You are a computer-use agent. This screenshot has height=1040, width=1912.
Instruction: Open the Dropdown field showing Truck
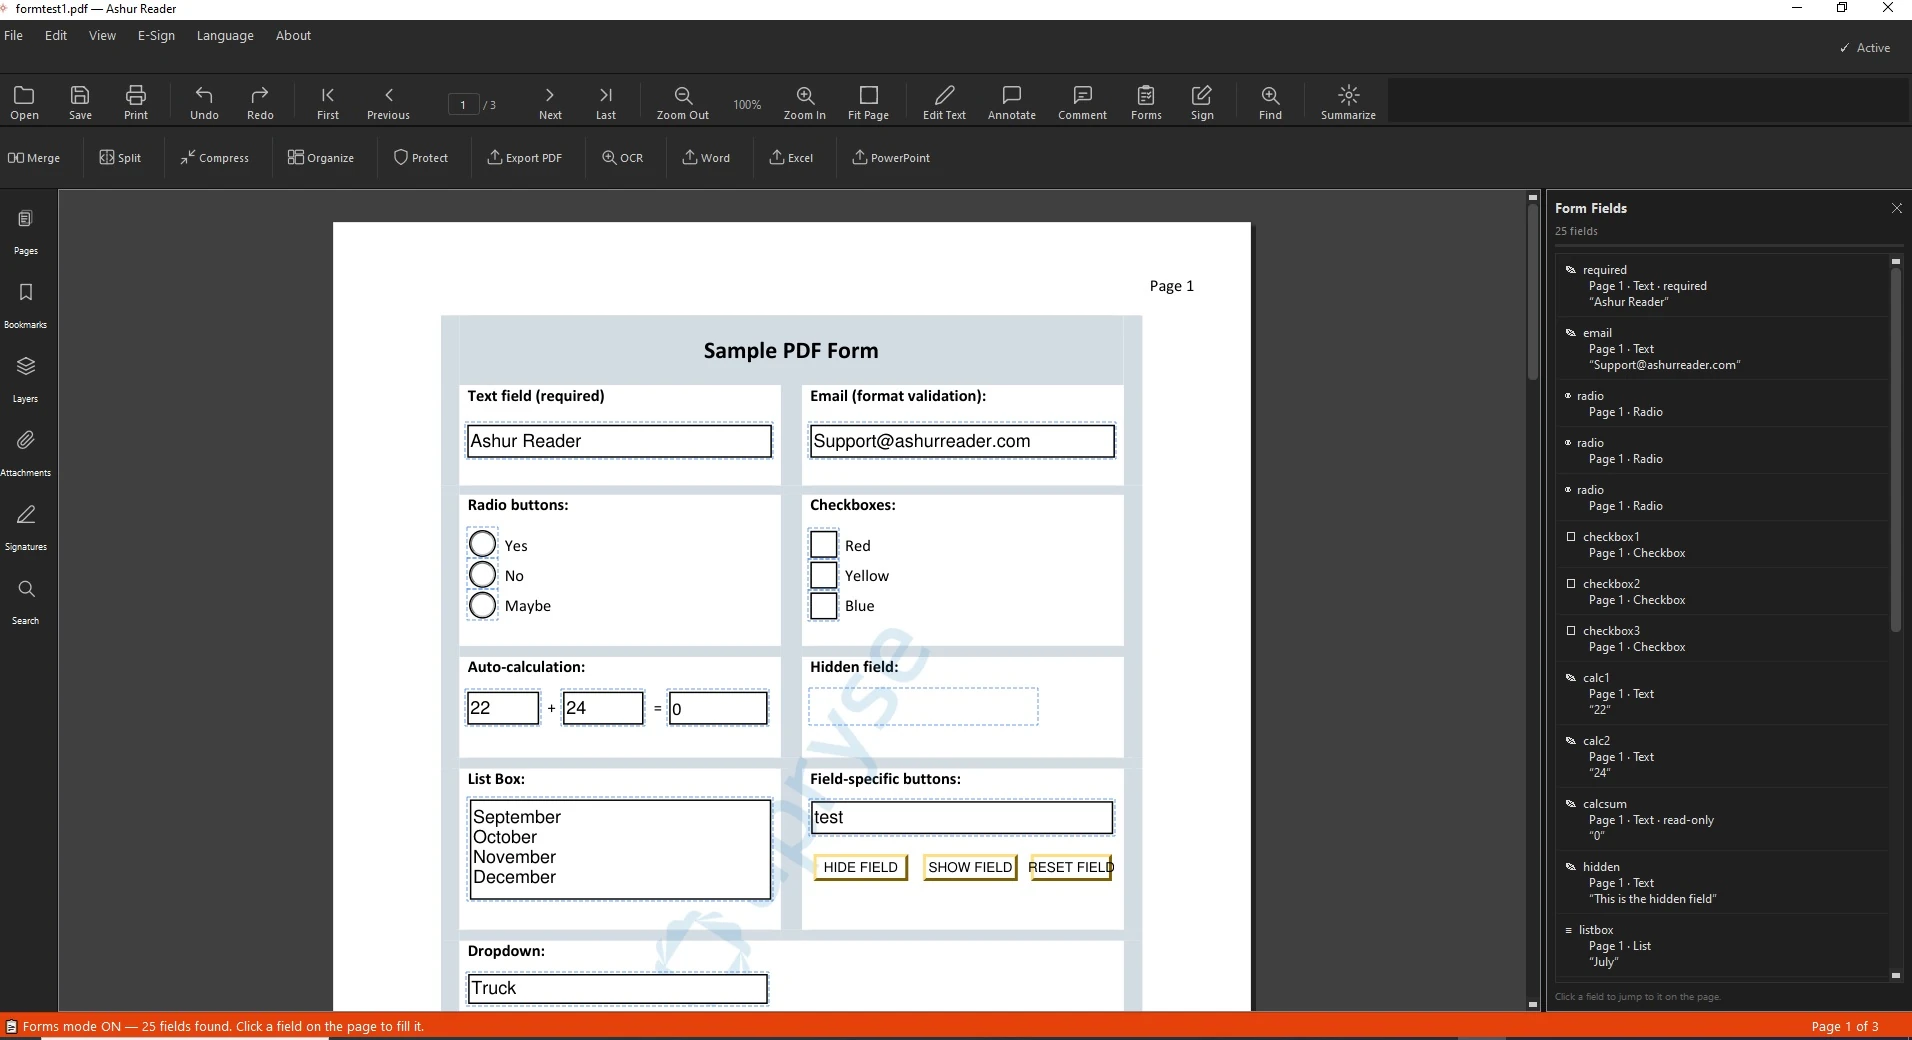click(618, 988)
